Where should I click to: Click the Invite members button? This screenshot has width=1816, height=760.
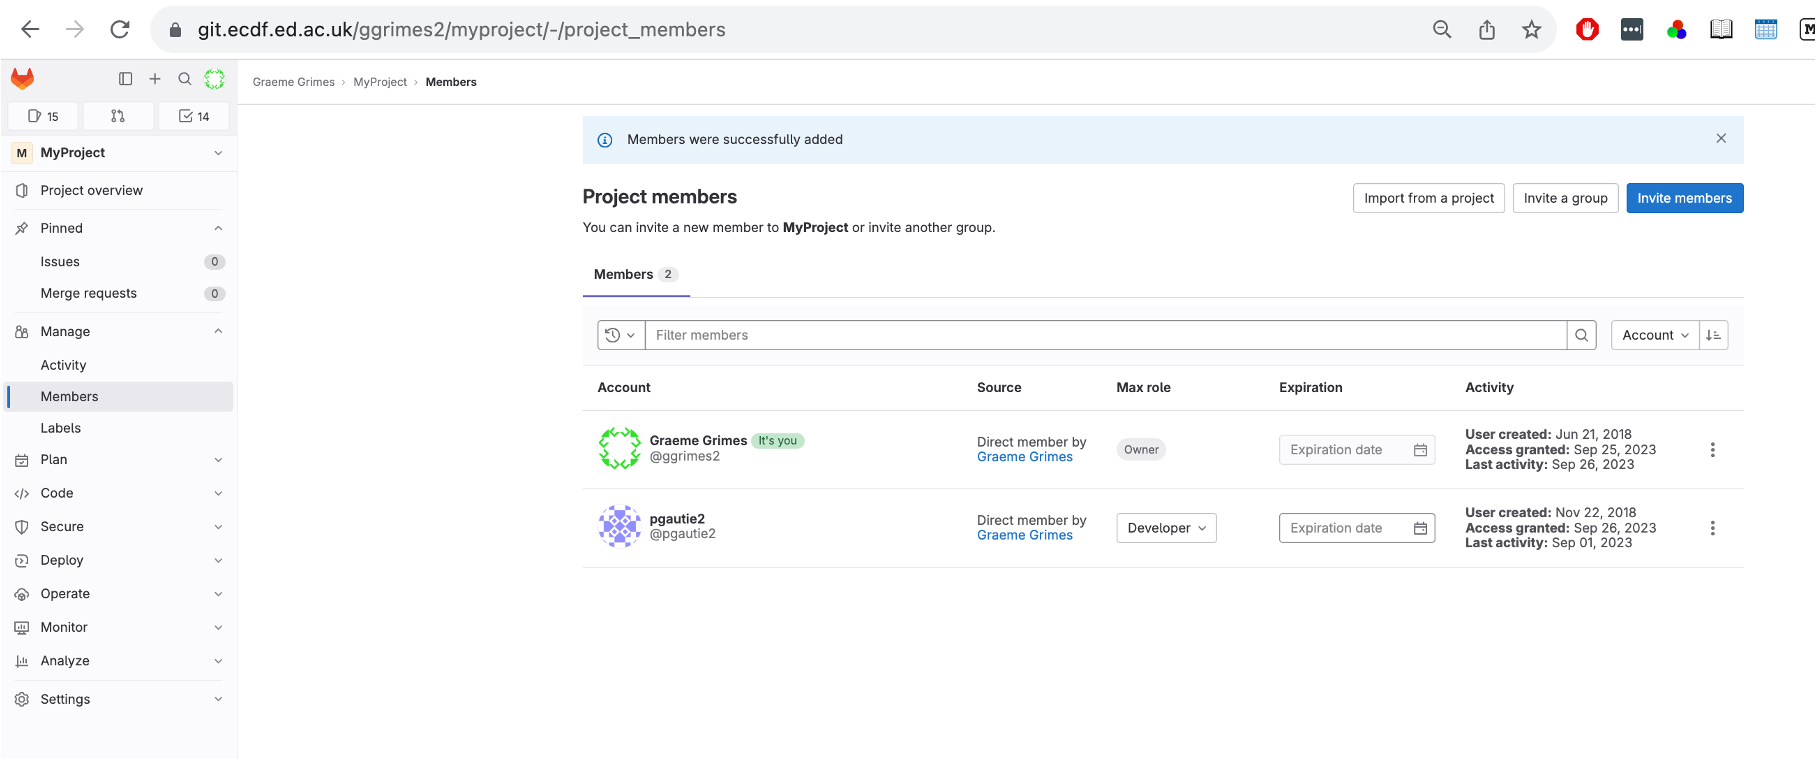1685,198
